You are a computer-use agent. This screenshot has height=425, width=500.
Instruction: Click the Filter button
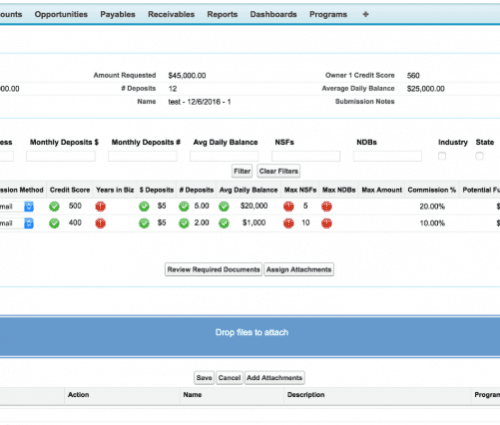(x=242, y=171)
